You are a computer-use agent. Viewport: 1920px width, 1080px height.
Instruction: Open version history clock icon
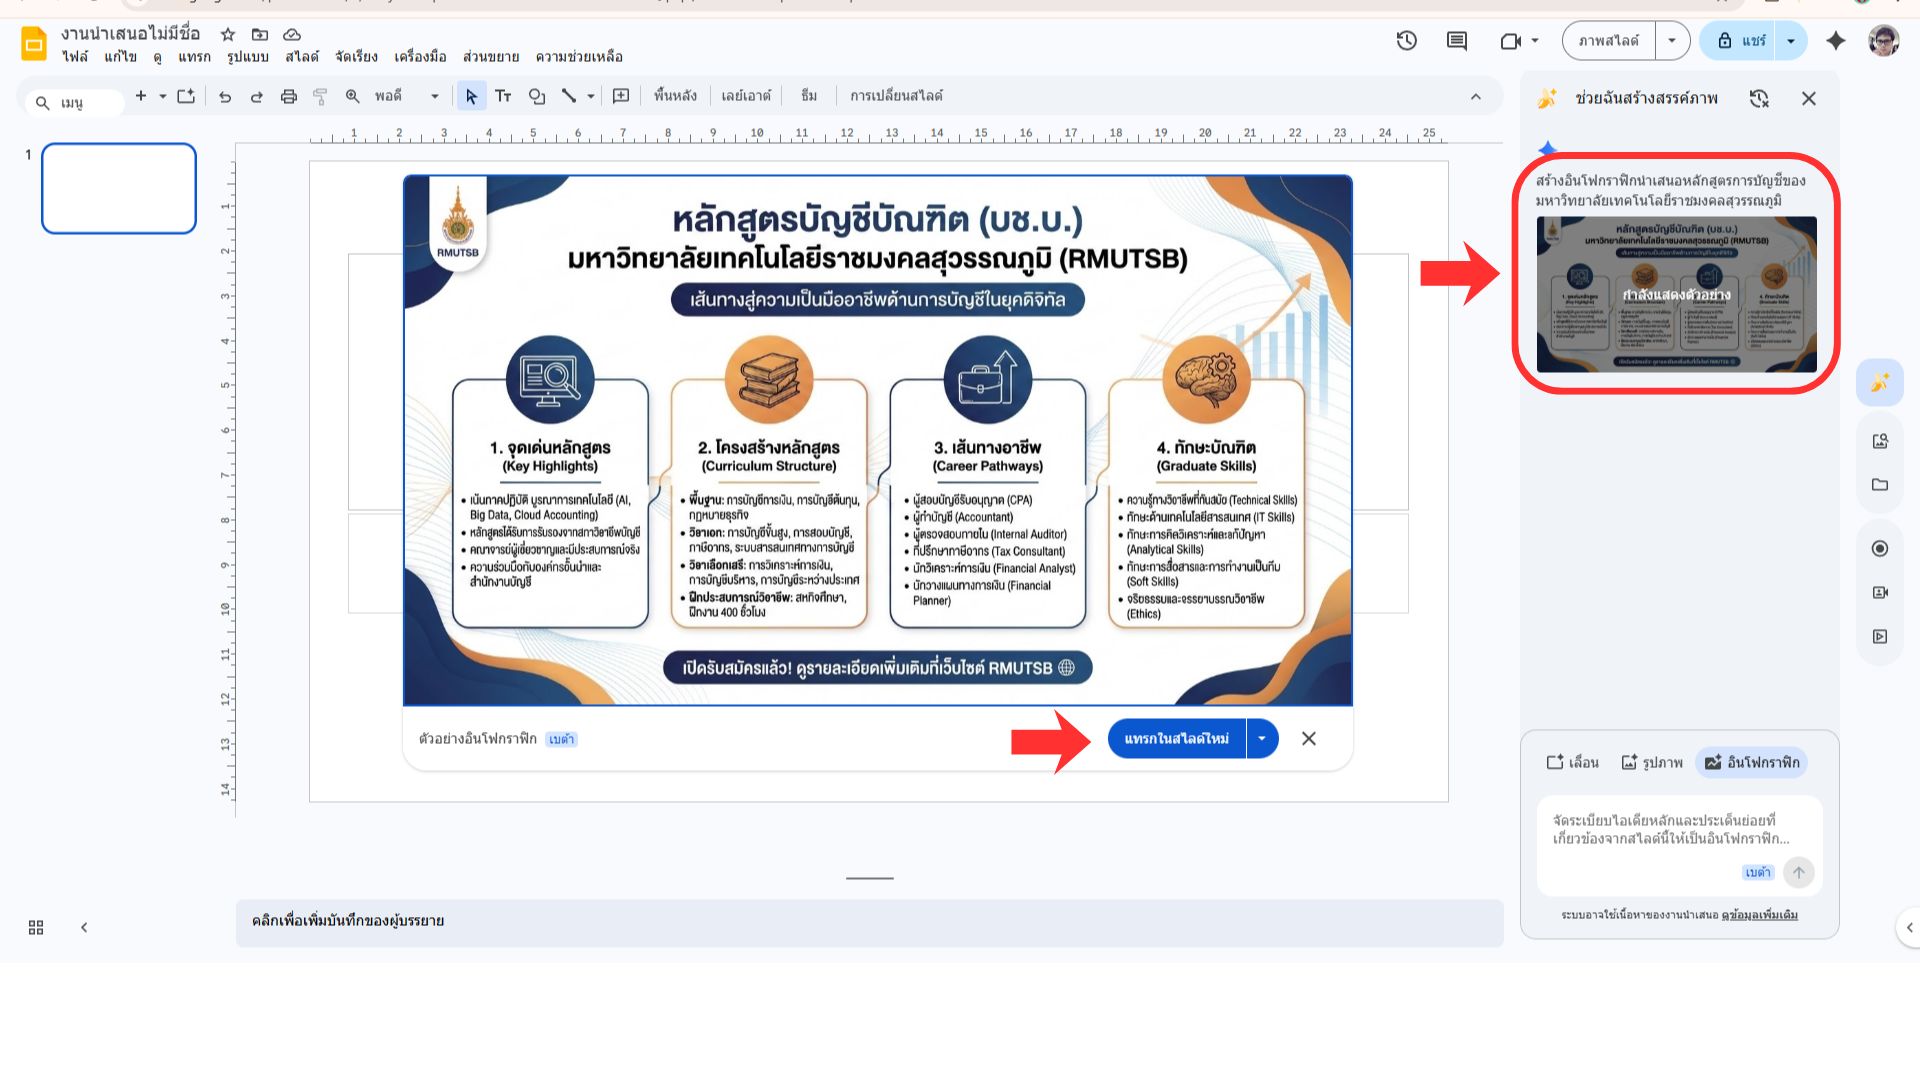(1406, 41)
